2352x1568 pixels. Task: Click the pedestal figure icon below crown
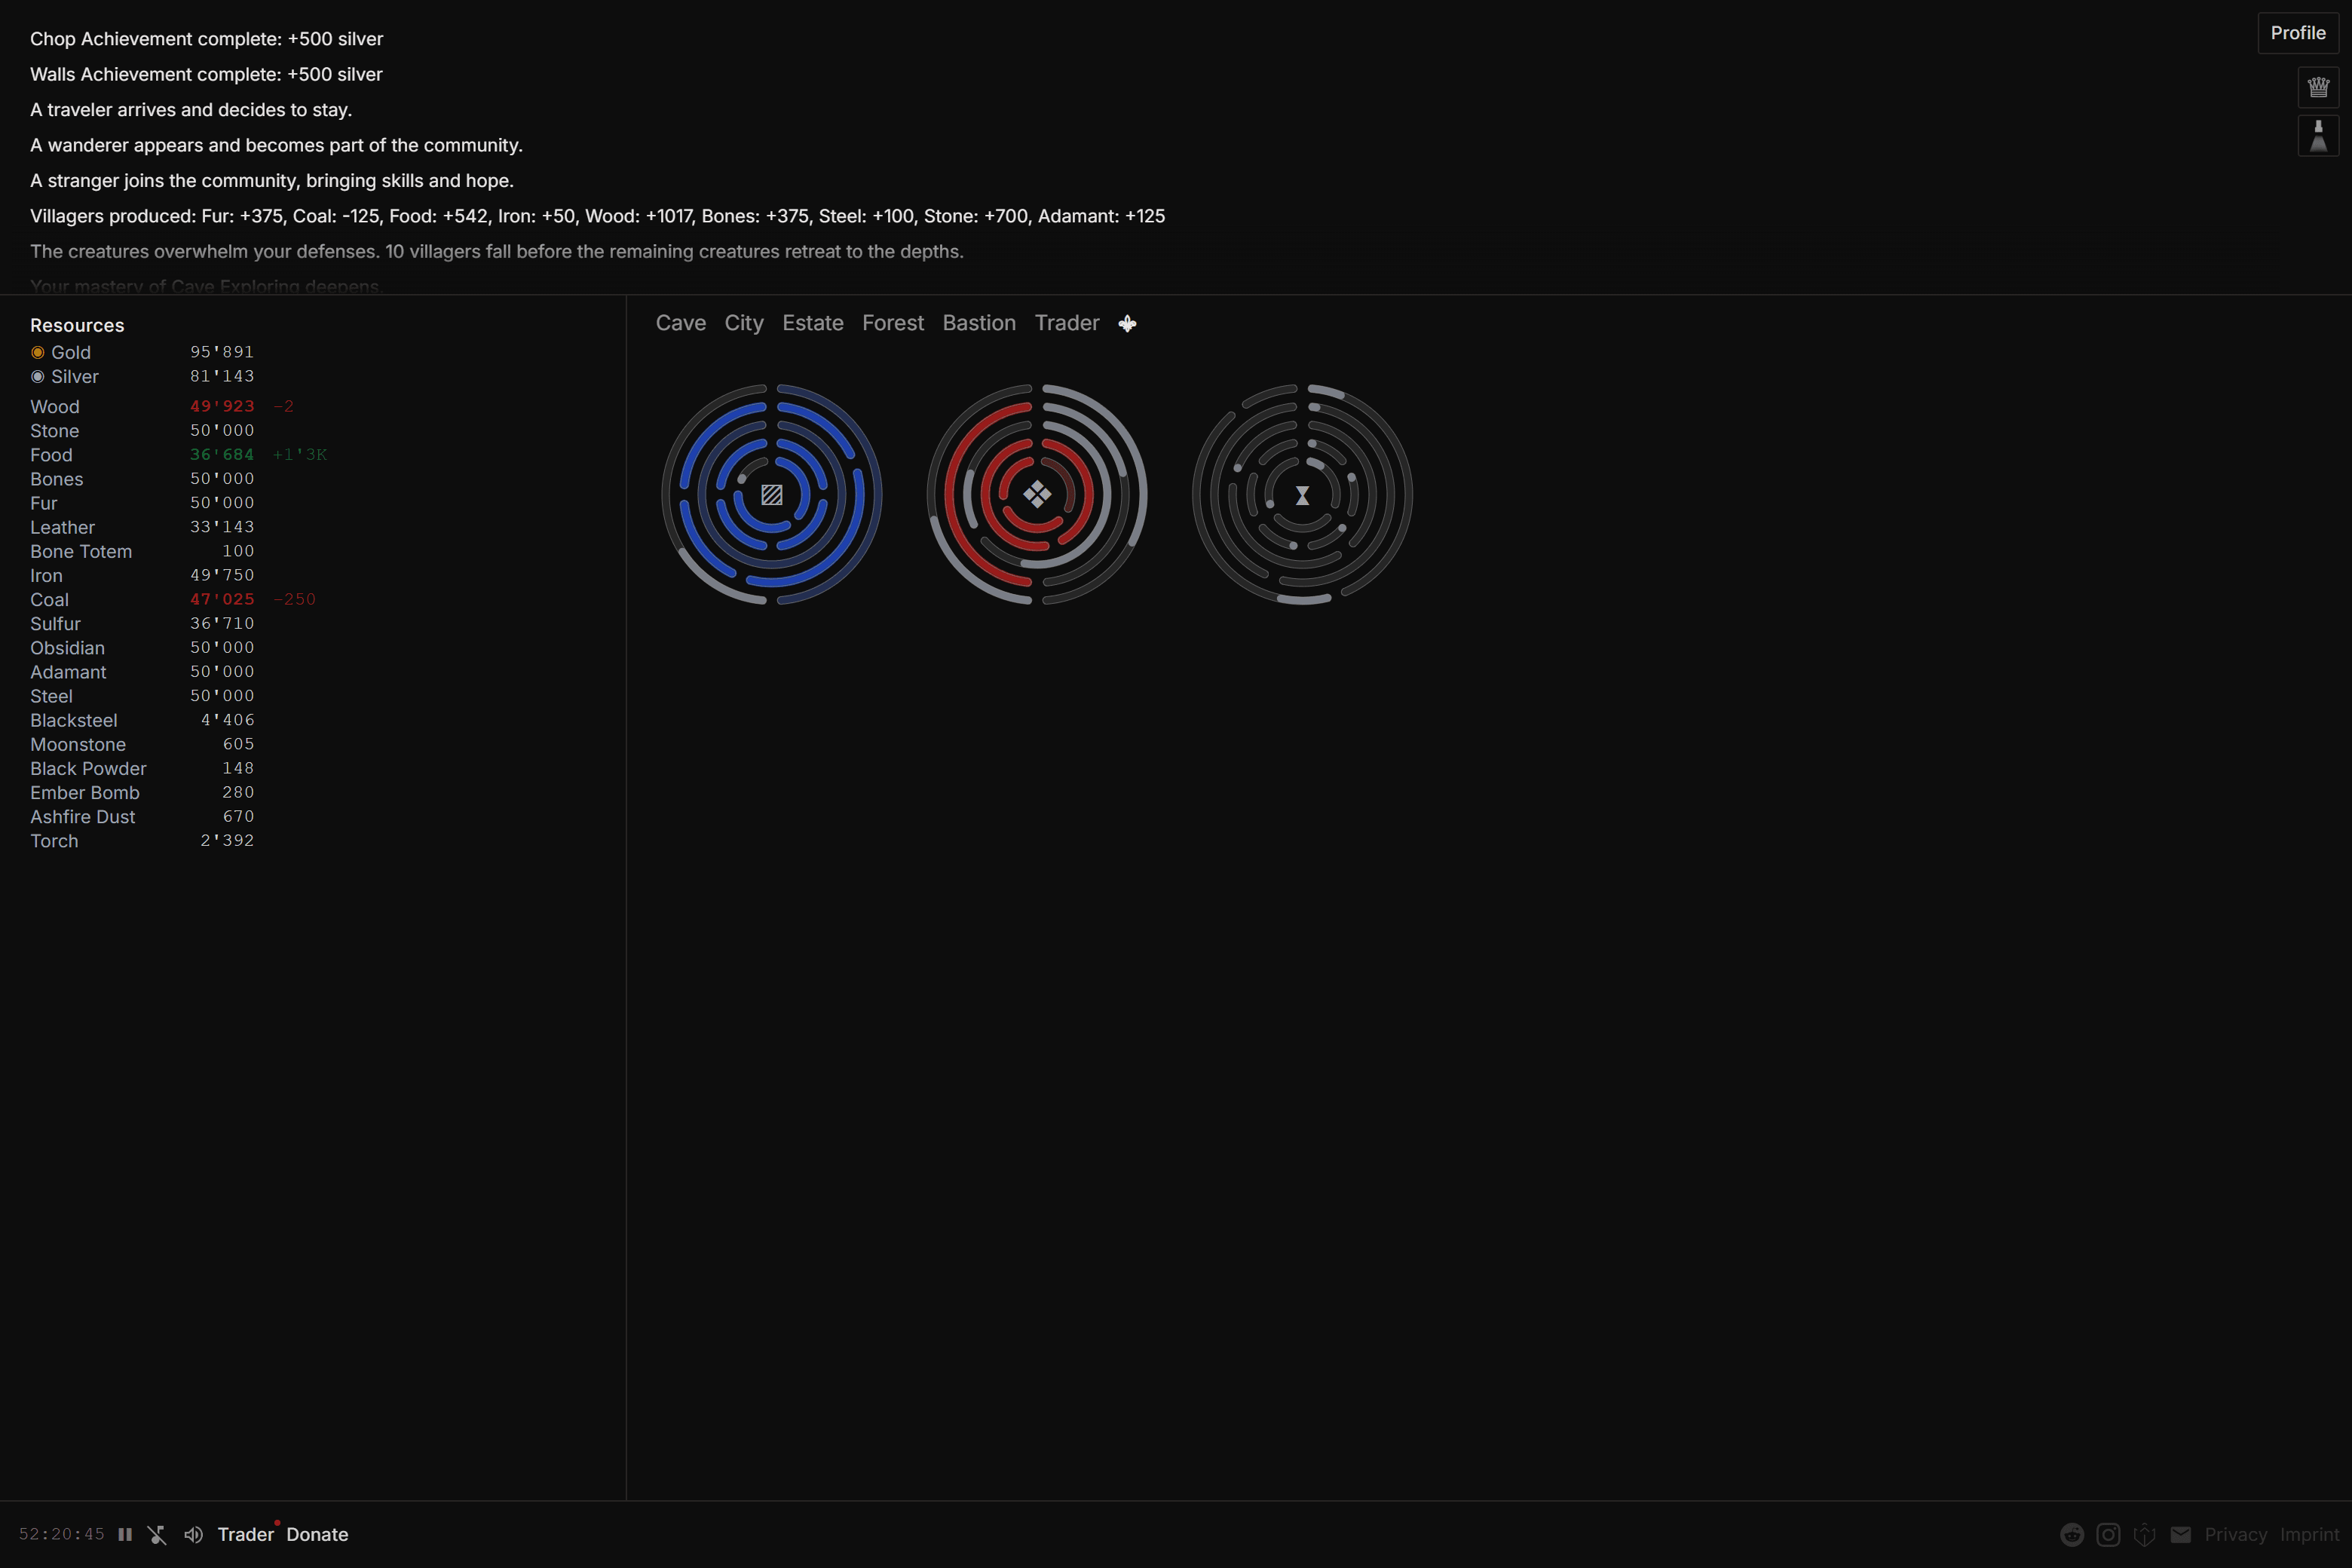tap(2317, 136)
